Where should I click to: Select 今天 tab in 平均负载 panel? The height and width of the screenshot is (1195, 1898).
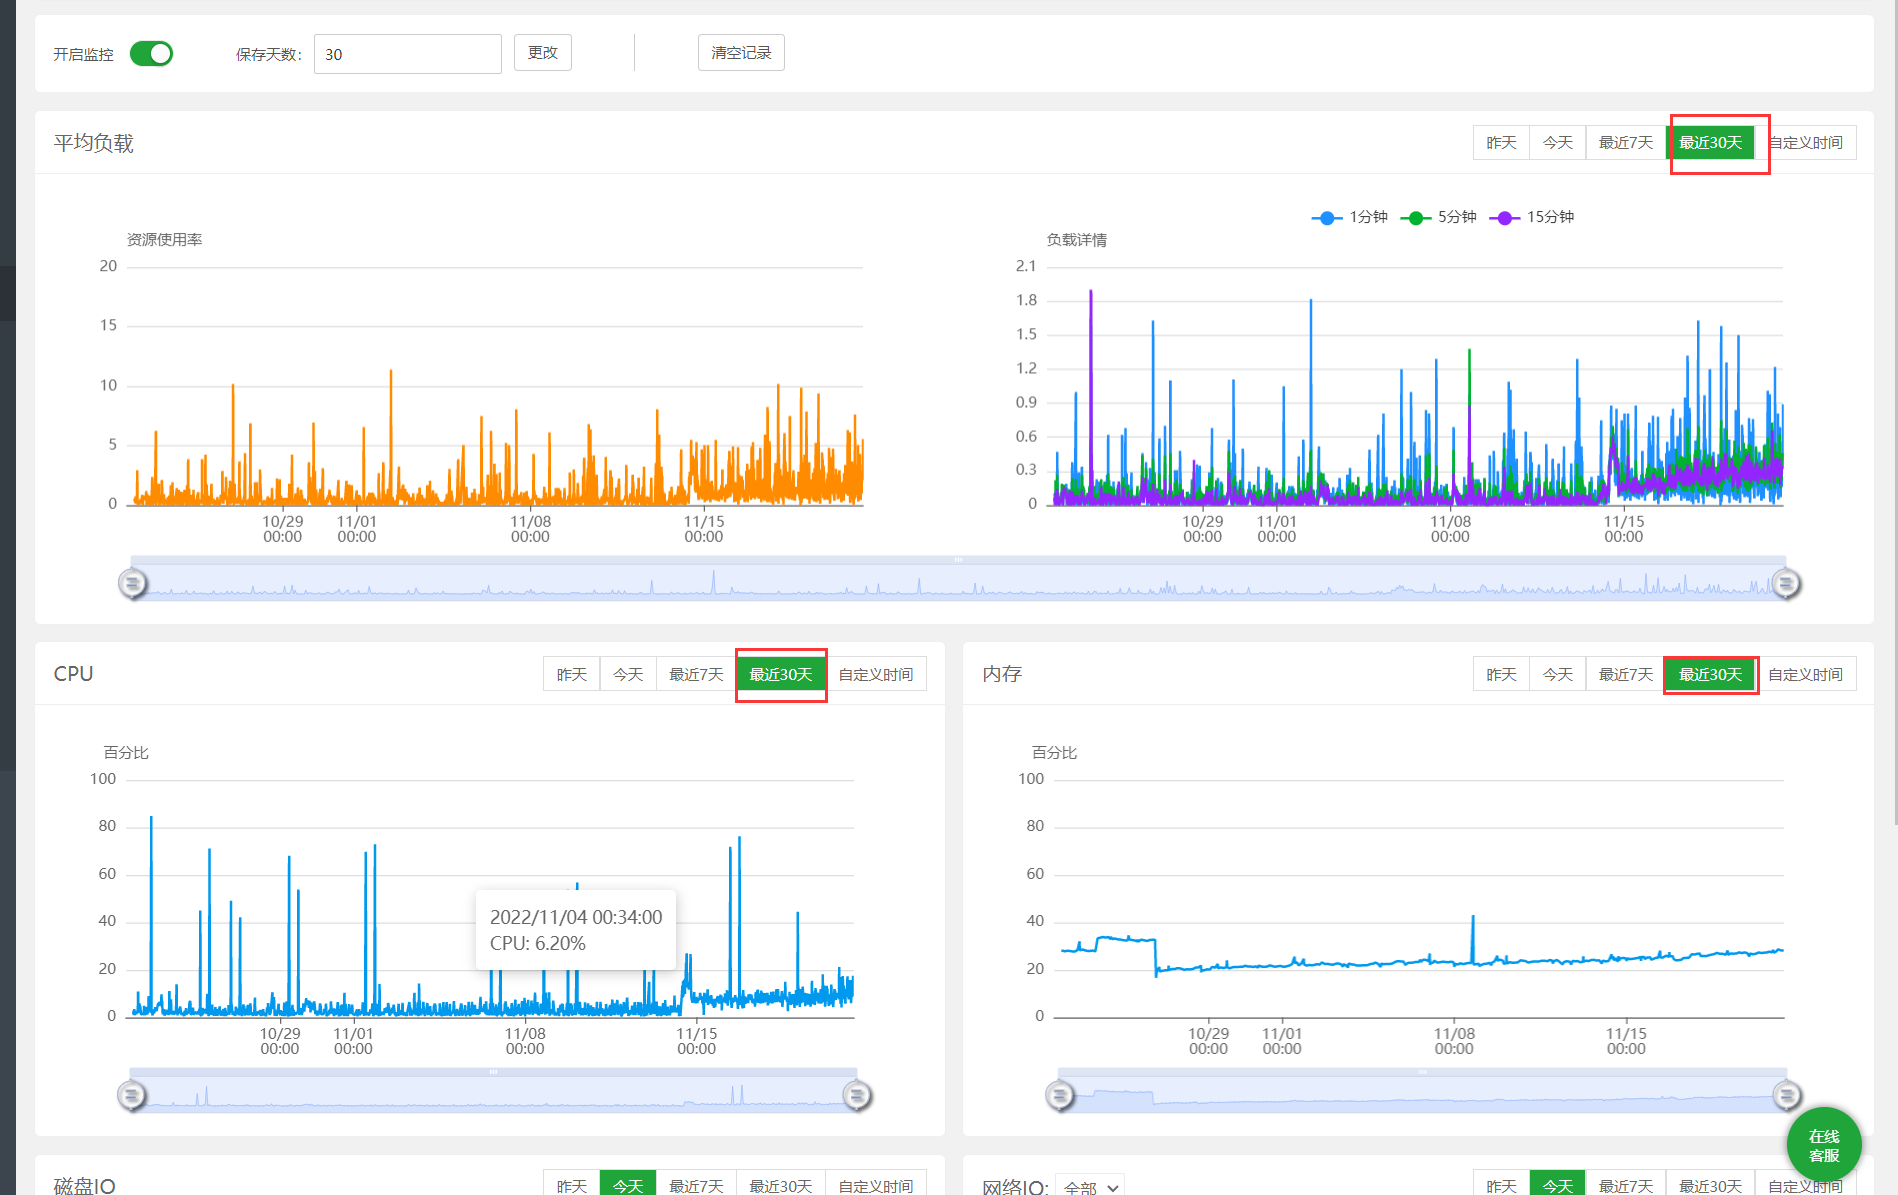[x=1558, y=143]
